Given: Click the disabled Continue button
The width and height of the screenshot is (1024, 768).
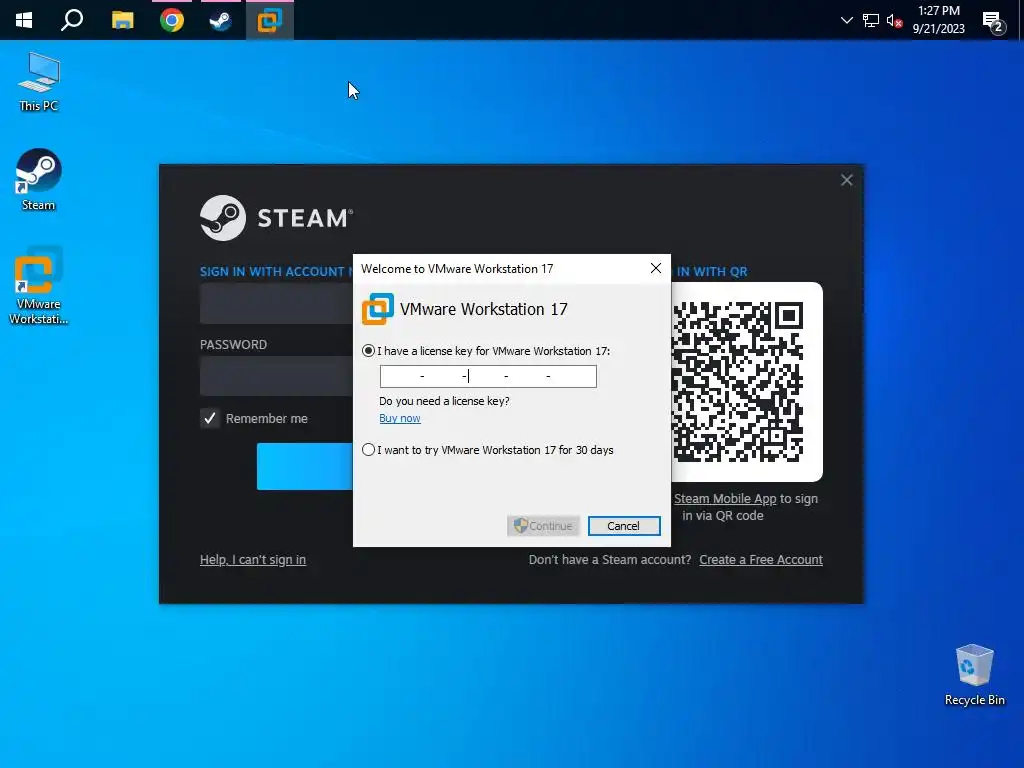Looking at the screenshot, I should click(x=543, y=526).
